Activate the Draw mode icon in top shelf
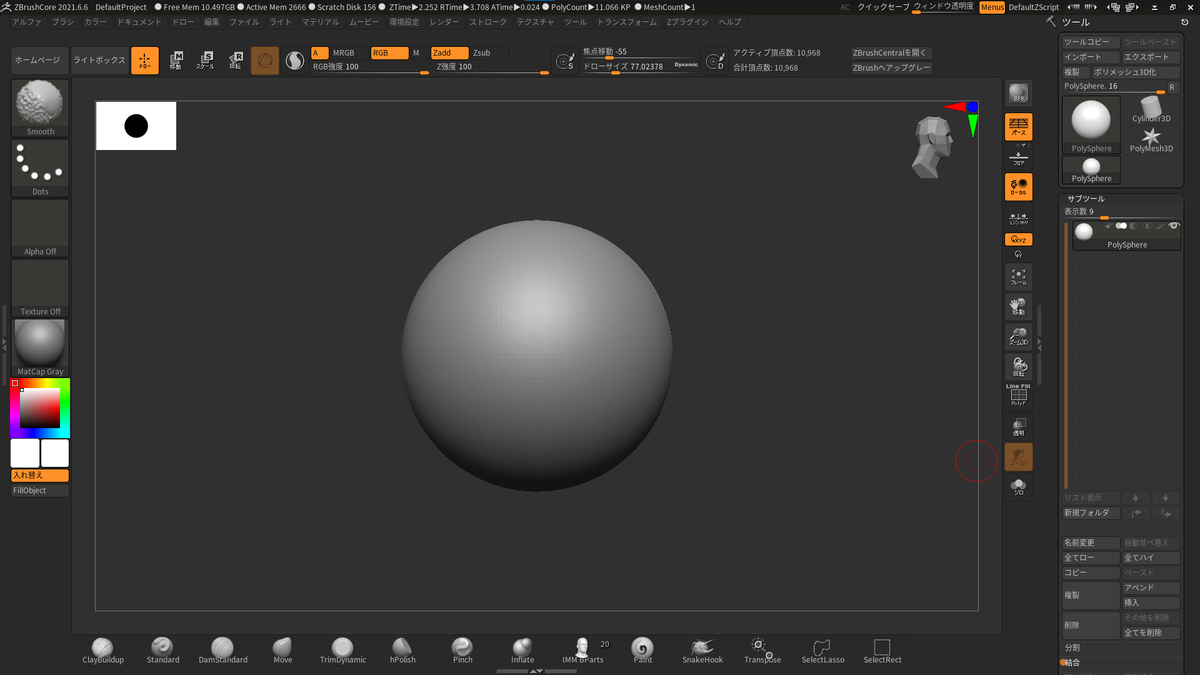 pyautogui.click(x=145, y=61)
